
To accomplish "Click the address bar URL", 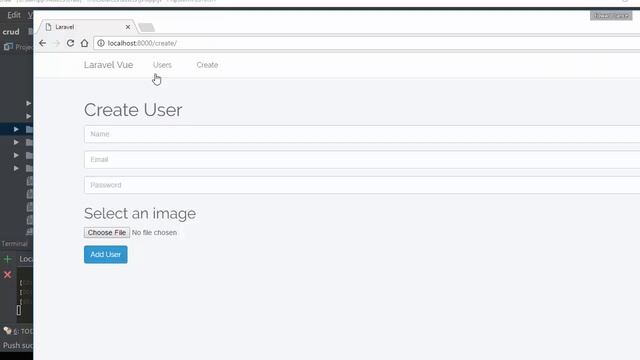I will tap(142, 43).
